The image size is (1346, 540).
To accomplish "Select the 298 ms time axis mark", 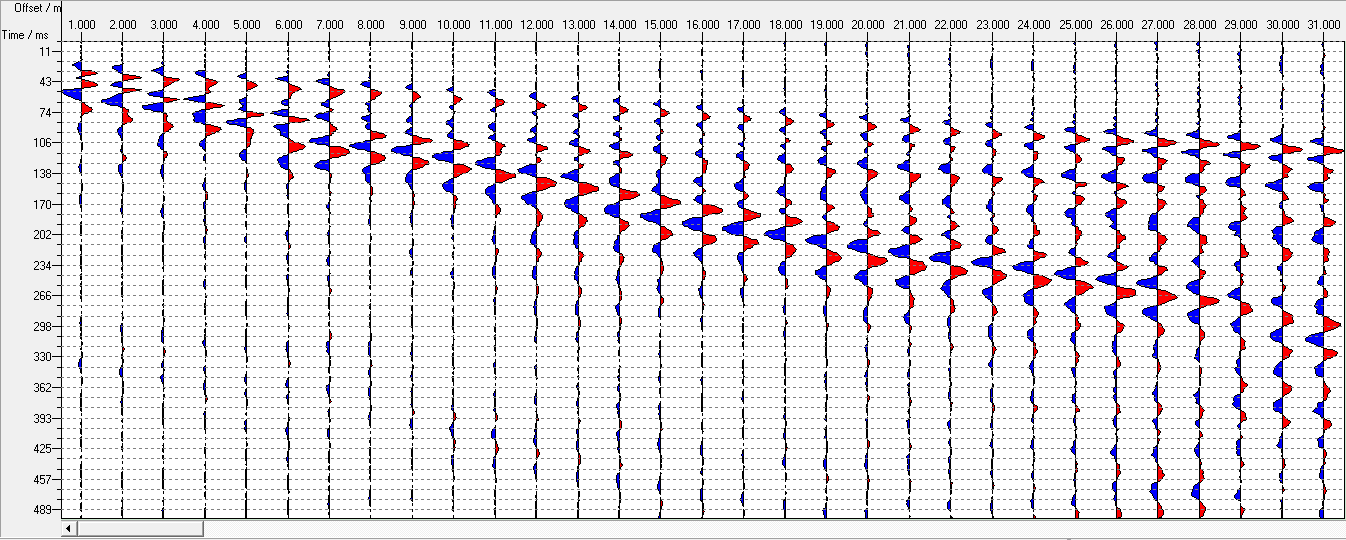I will [x=44, y=327].
